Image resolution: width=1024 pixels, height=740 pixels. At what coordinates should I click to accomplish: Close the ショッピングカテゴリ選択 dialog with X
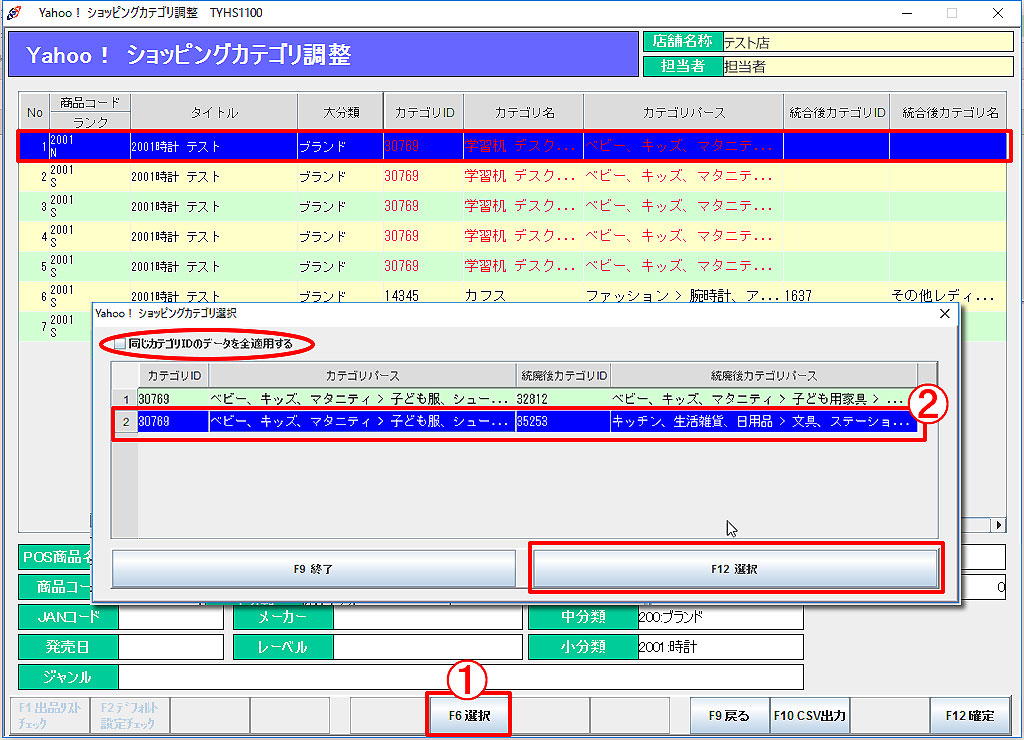(944, 313)
